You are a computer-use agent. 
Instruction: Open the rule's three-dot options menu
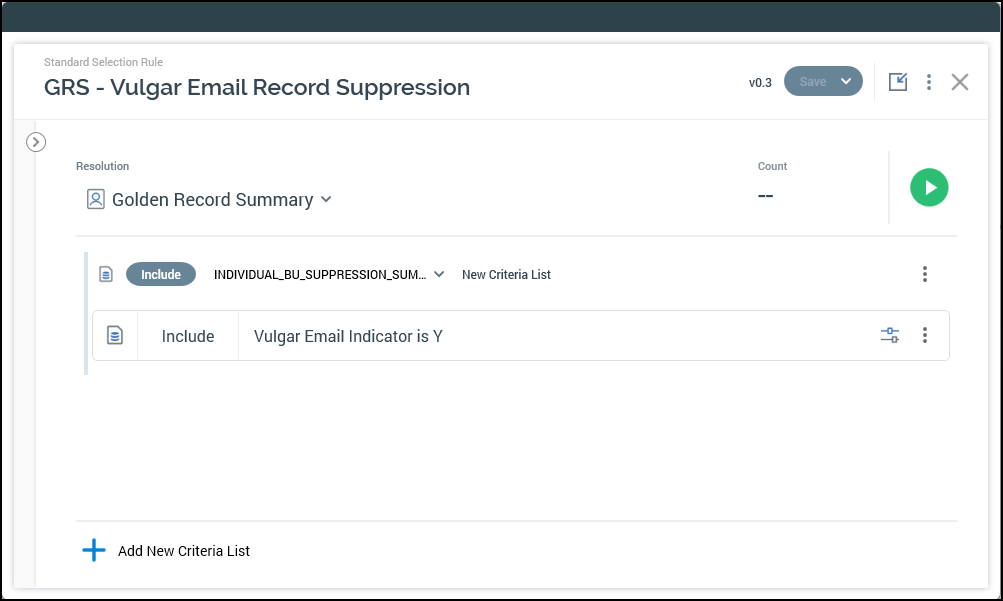[x=929, y=82]
